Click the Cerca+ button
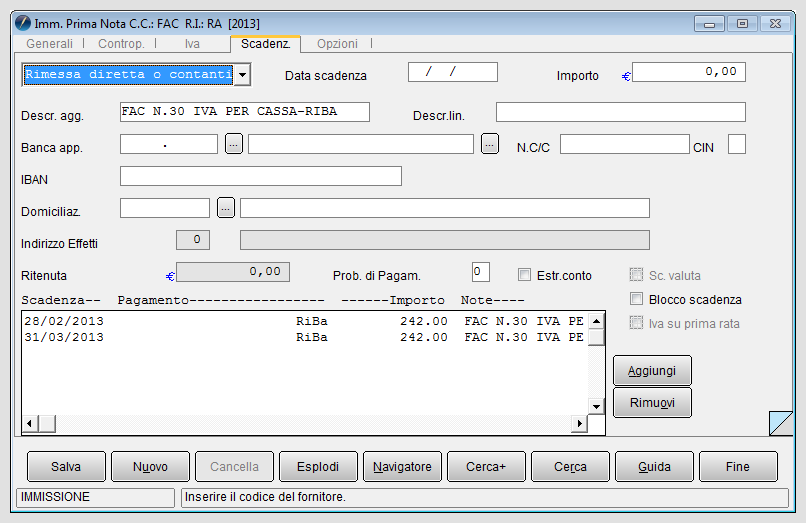 486,466
